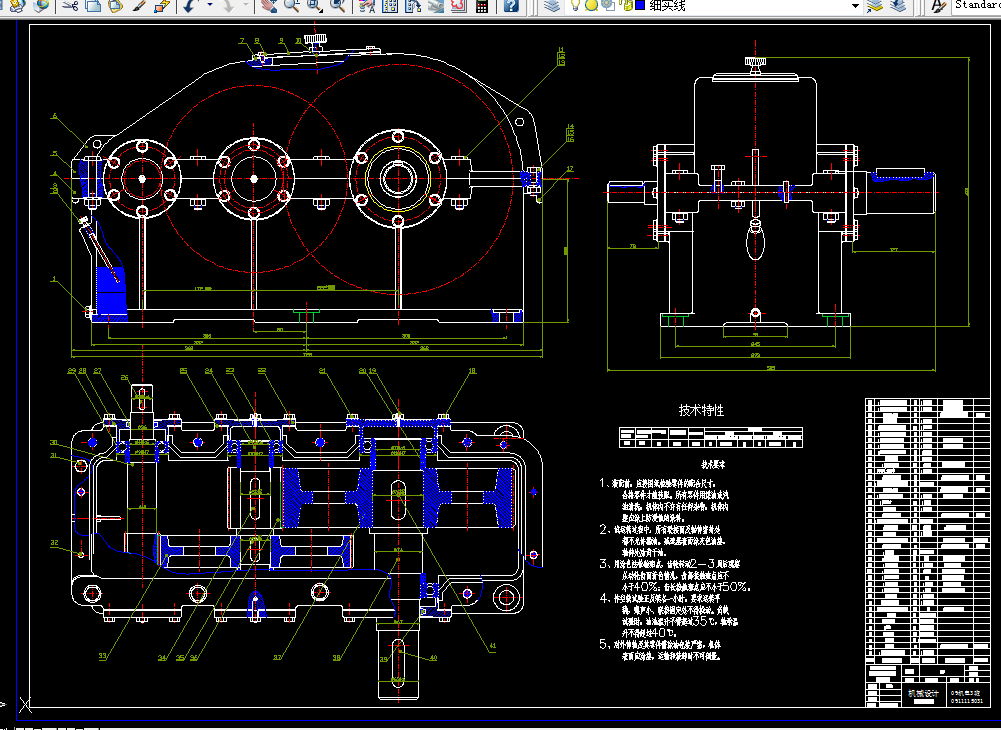This screenshot has width=1001, height=730.
Task: Click the Paste clipboard icon
Action: coord(116,6)
